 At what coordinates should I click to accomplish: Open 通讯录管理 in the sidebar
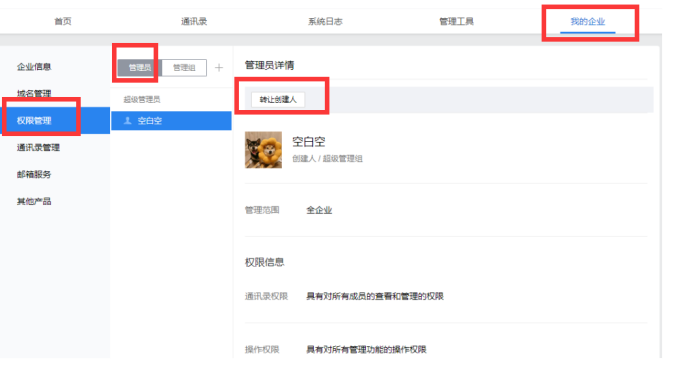pos(38,147)
